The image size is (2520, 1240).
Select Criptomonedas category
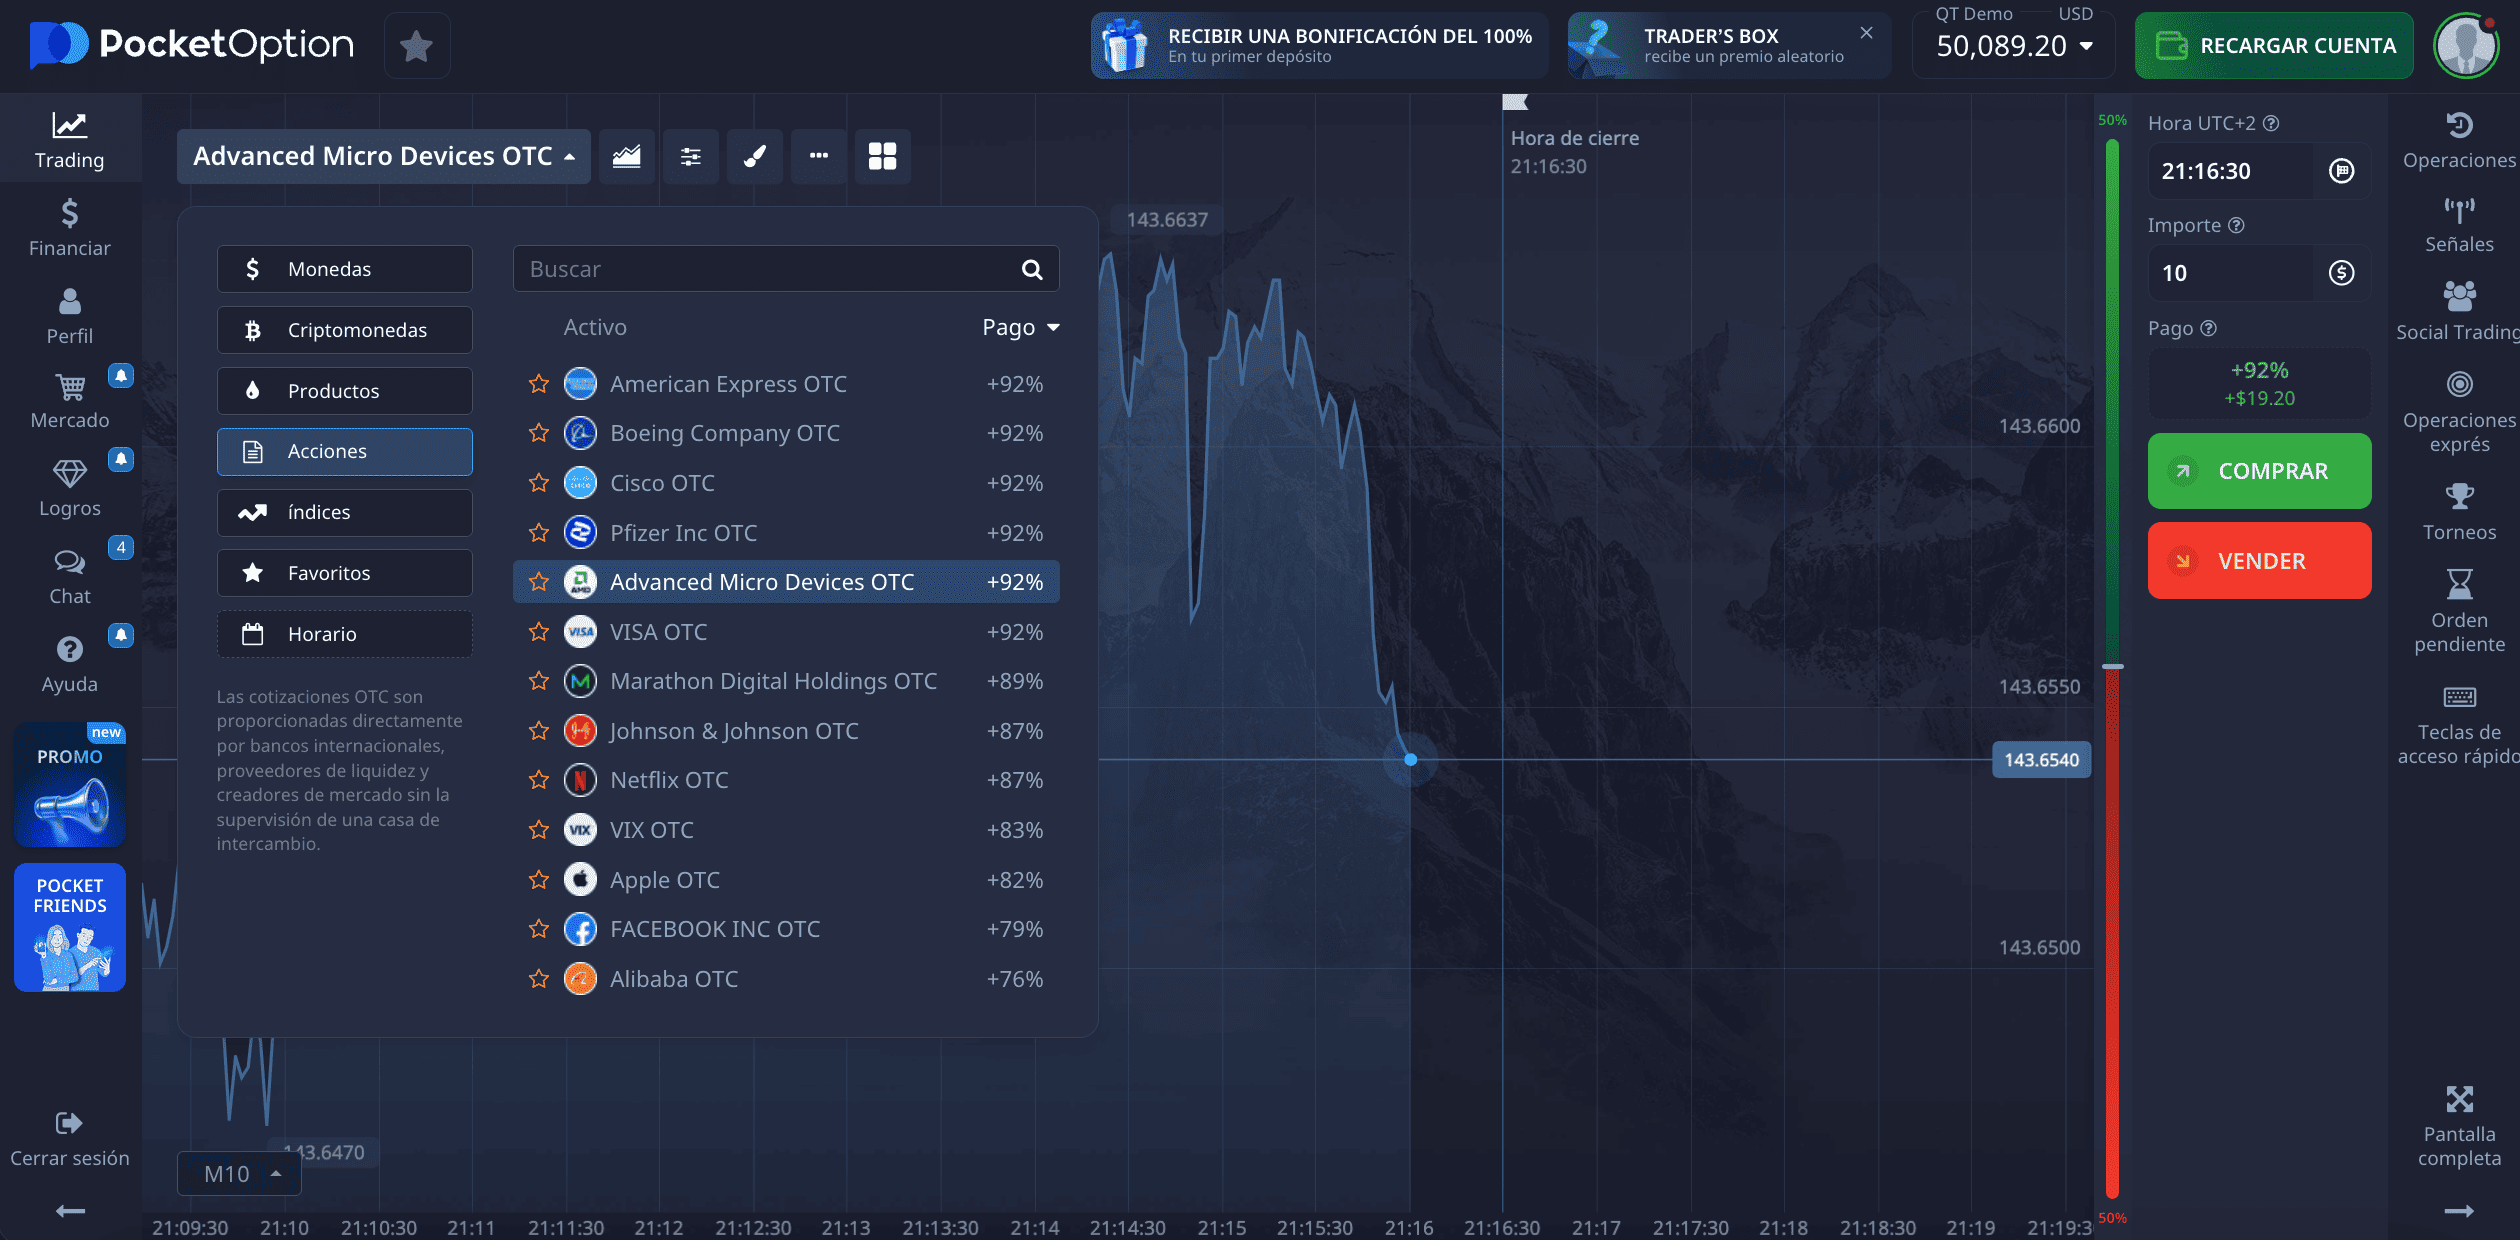(345, 330)
